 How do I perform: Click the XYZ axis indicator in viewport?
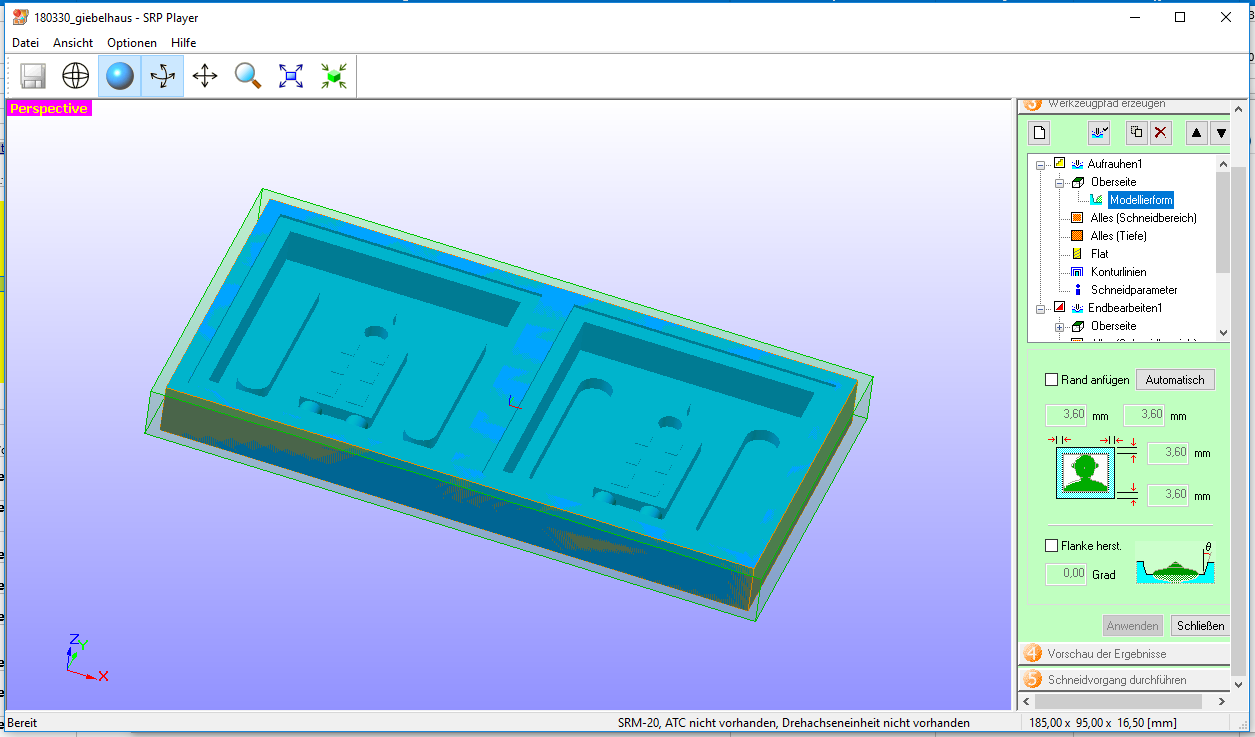click(x=85, y=658)
